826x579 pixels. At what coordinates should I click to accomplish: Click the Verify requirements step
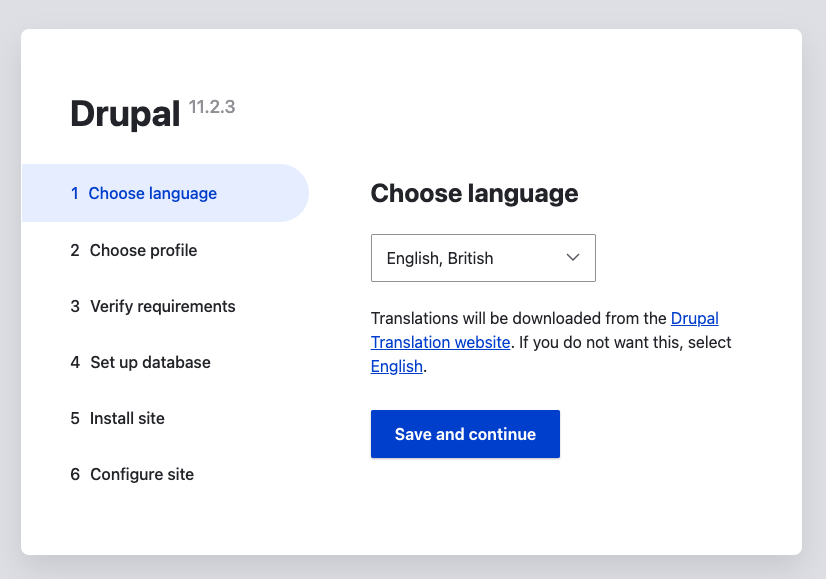[x=162, y=306]
